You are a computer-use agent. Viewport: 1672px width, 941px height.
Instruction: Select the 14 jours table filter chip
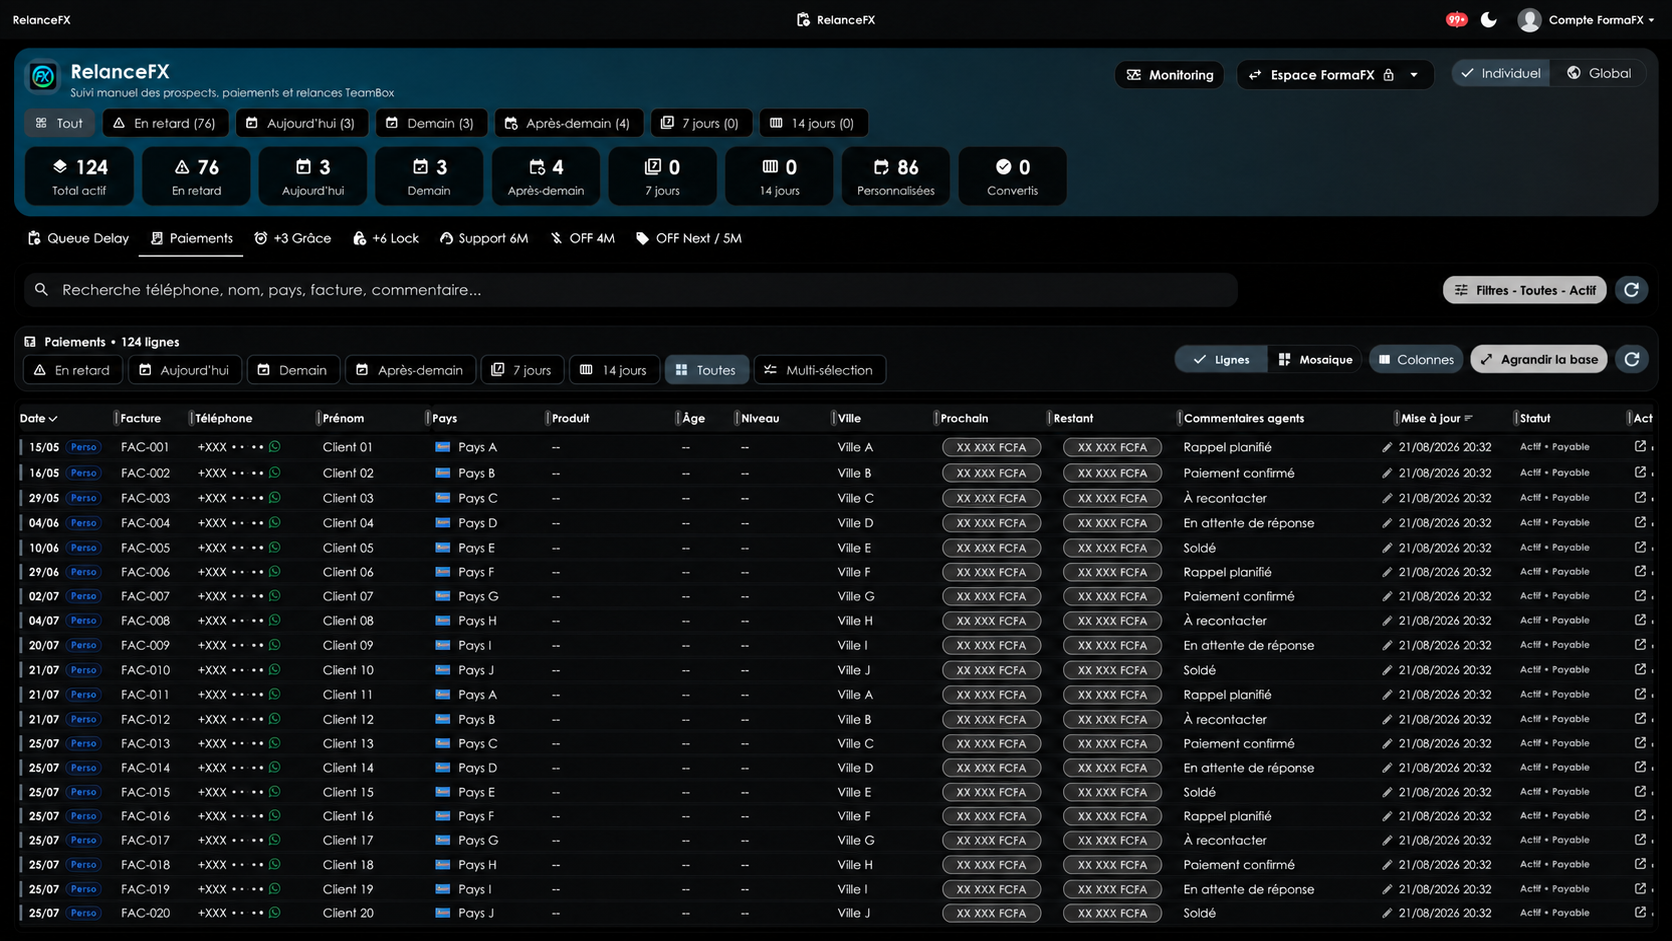point(614,370)
